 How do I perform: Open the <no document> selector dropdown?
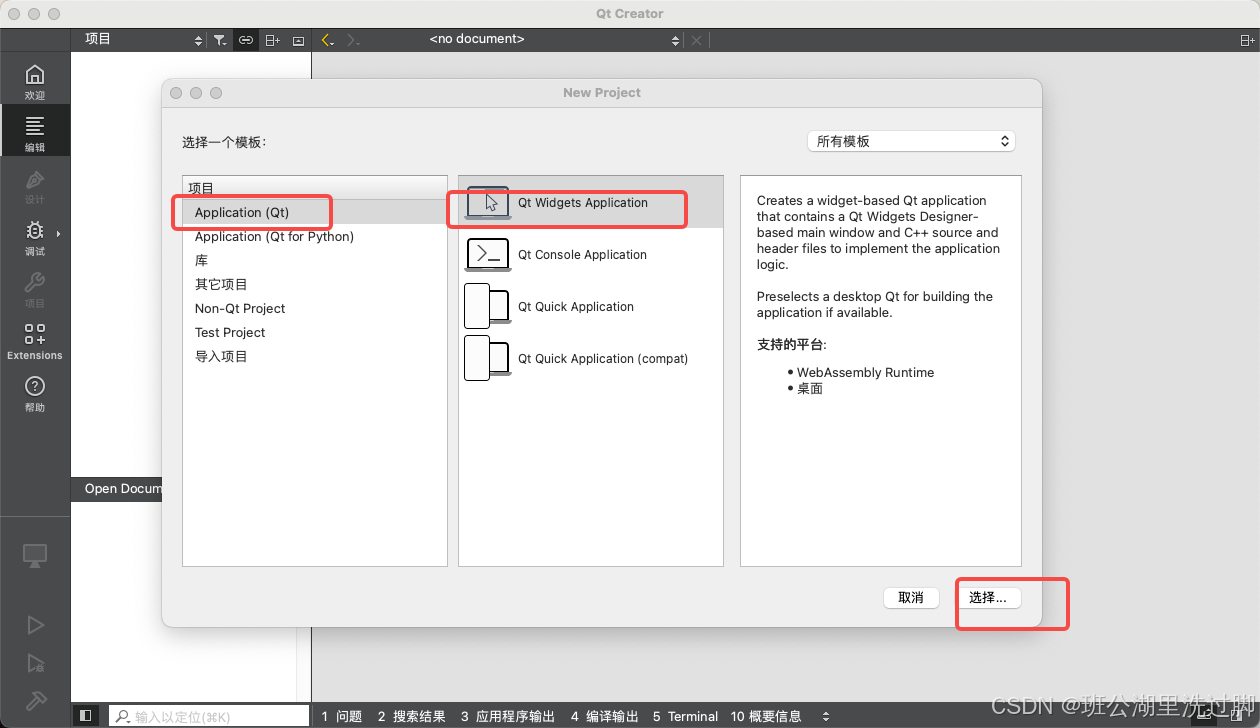click(554, 40)
